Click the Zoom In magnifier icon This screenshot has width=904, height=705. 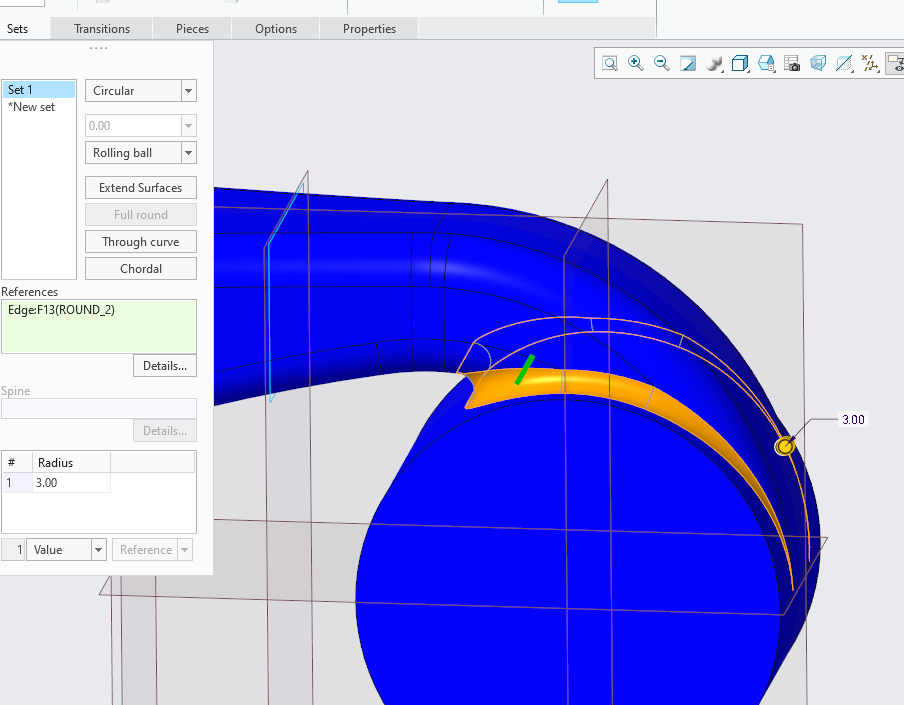coord(636,62)
